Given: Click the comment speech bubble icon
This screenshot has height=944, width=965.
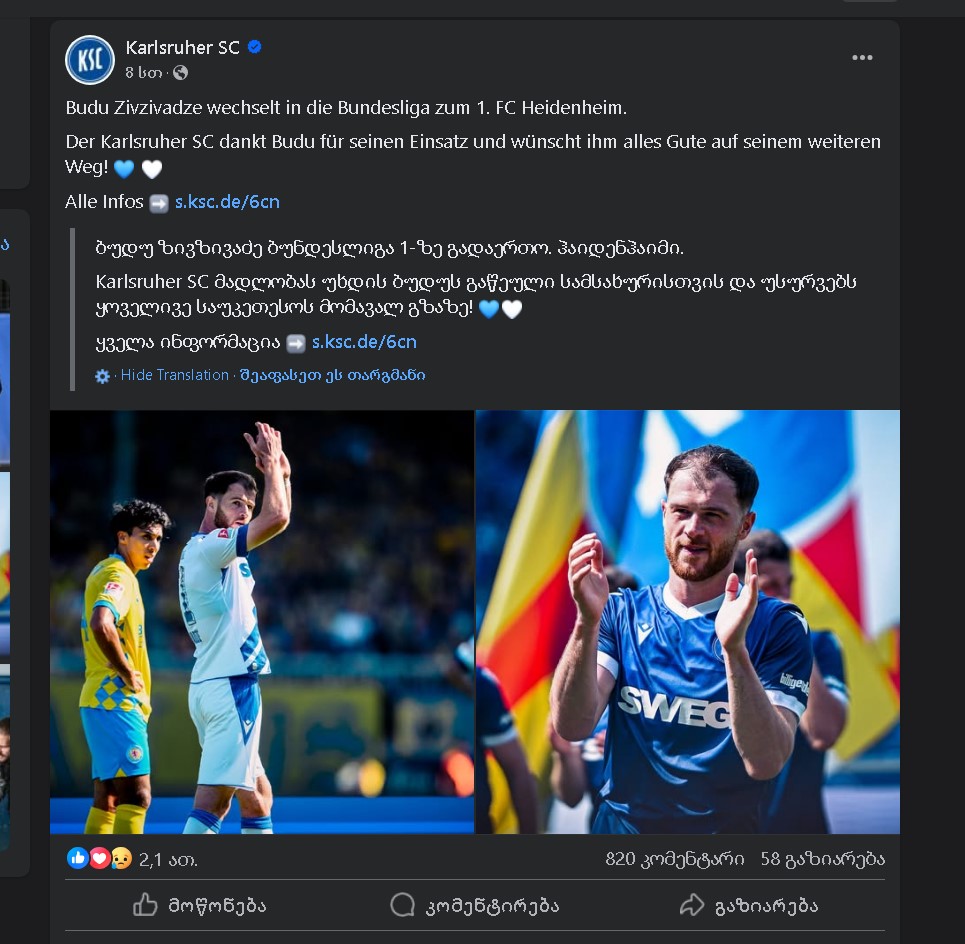Looking at the screenshot, I should tap(402, 906).
